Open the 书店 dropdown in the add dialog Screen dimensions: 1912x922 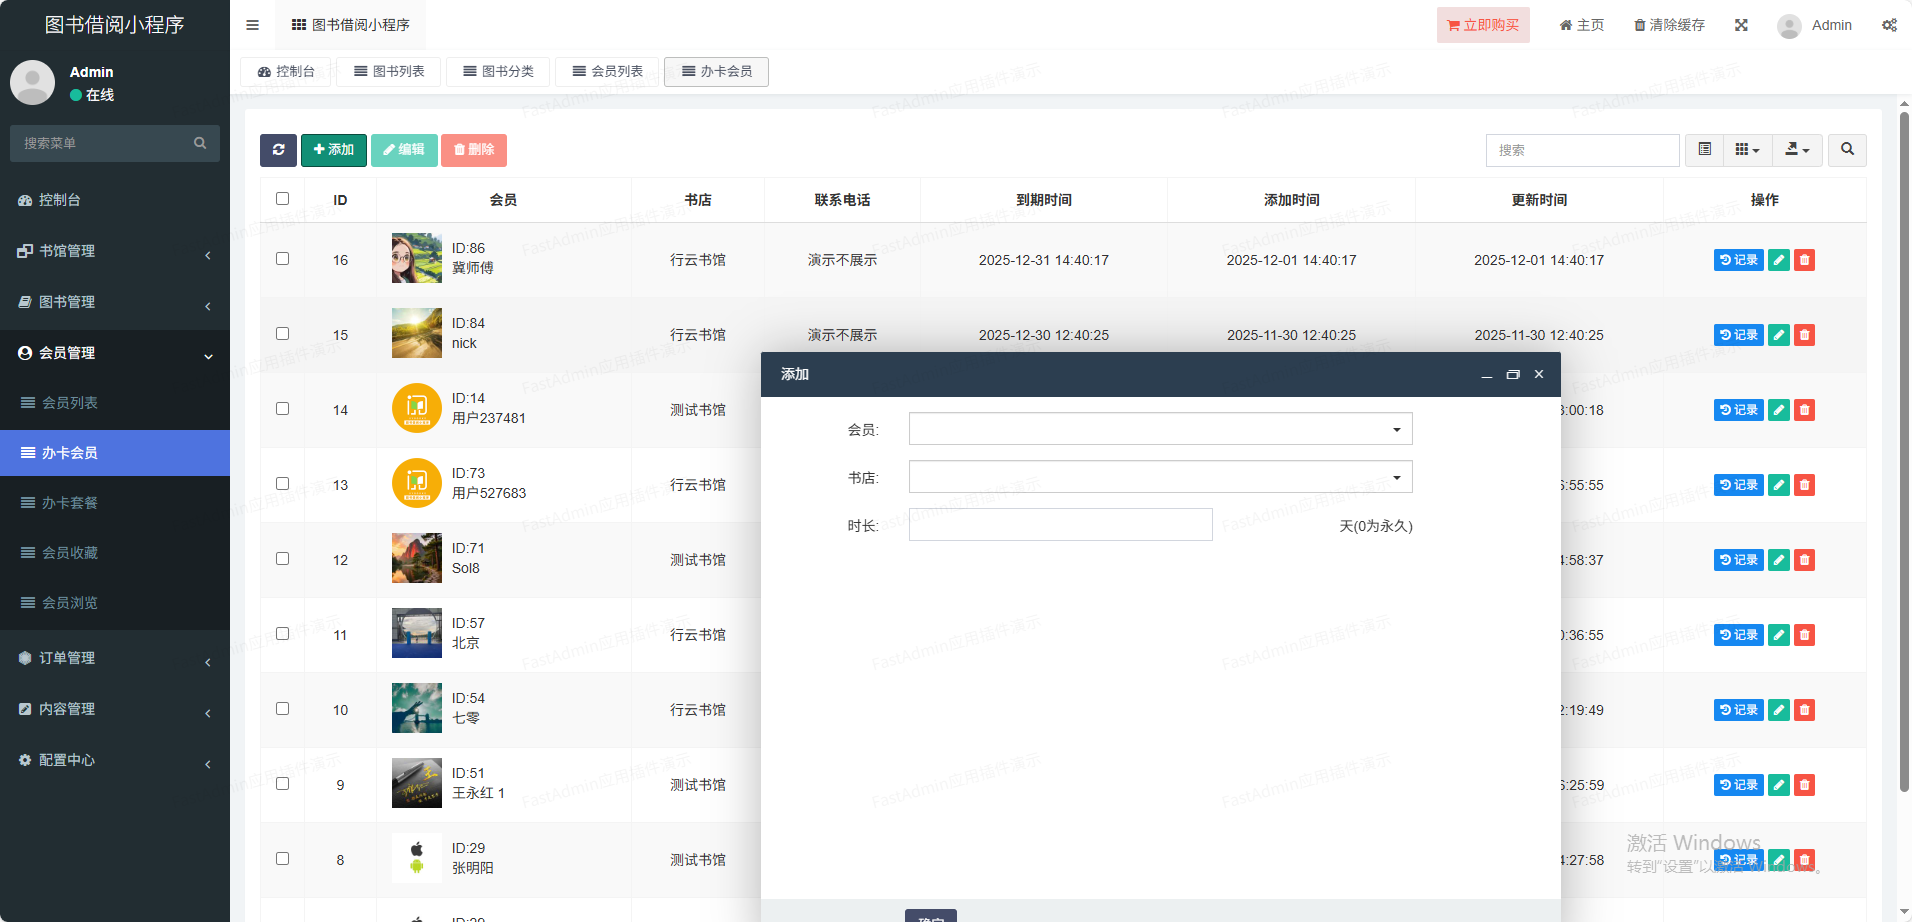coord(1160,477)
